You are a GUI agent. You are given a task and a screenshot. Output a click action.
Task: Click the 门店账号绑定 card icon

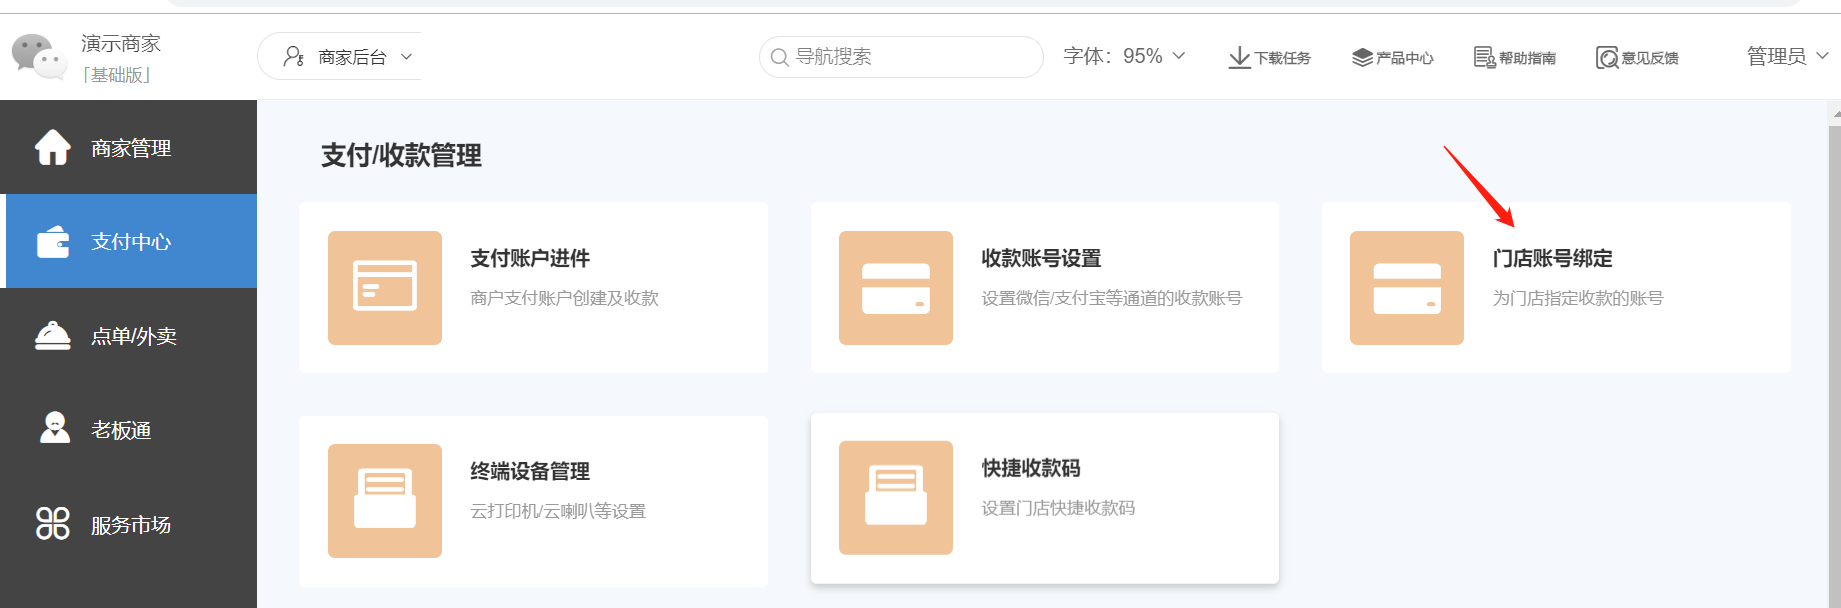[1406, 288]
